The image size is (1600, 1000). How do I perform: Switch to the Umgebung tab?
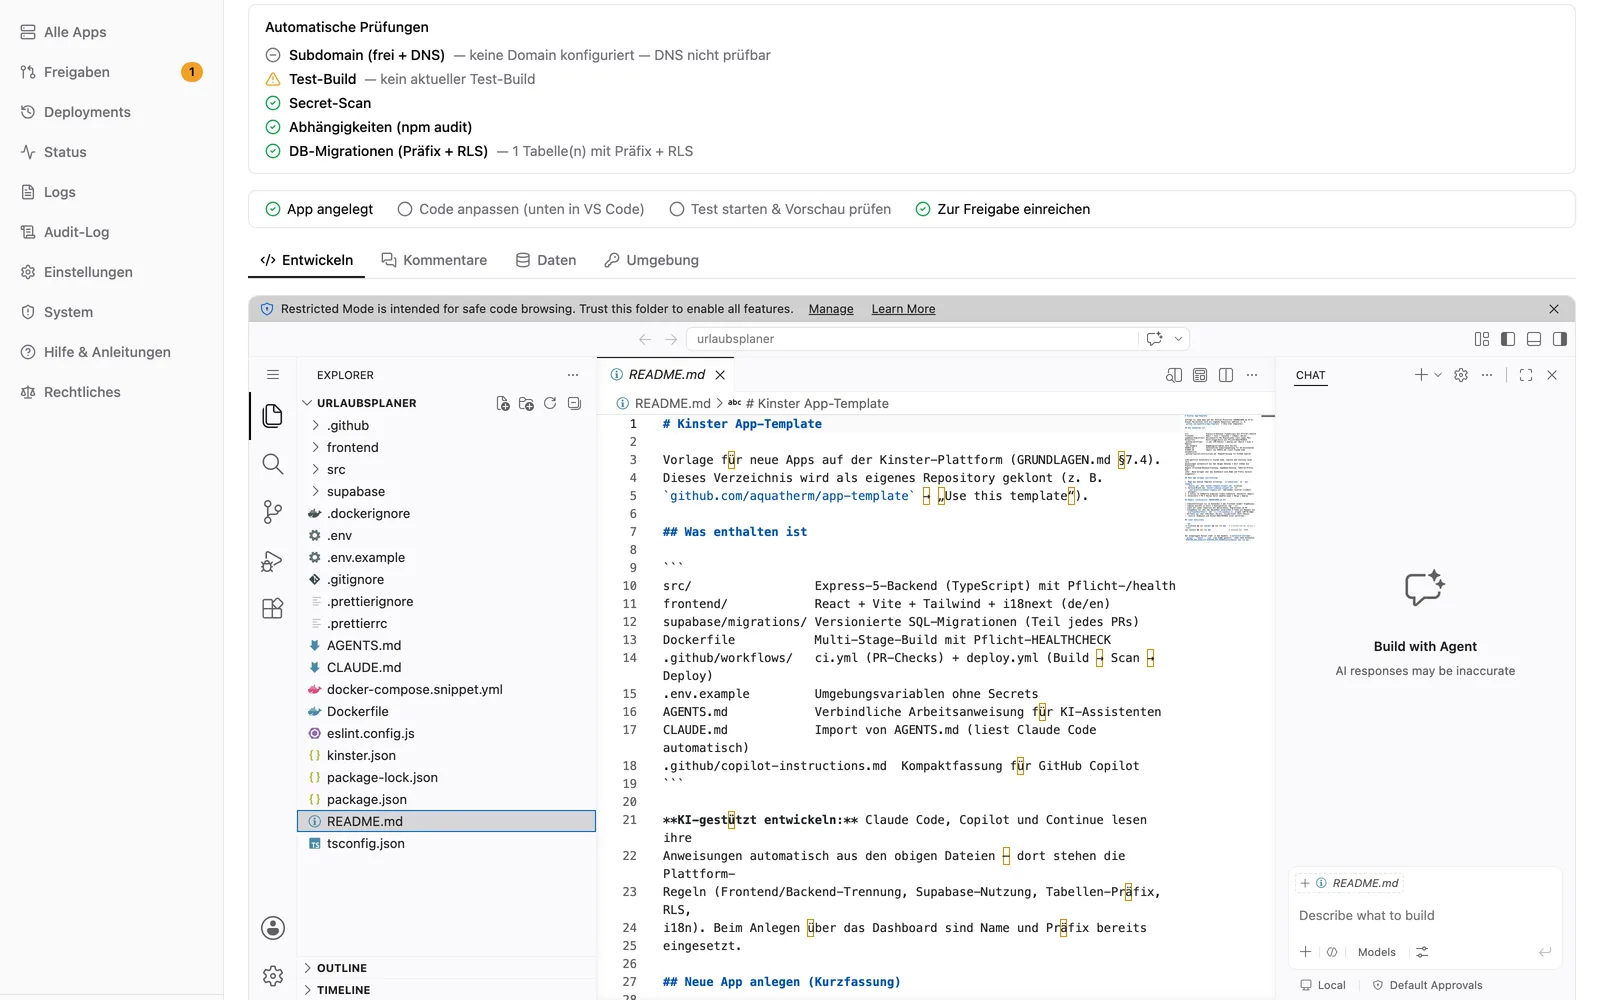pos(651,260)
